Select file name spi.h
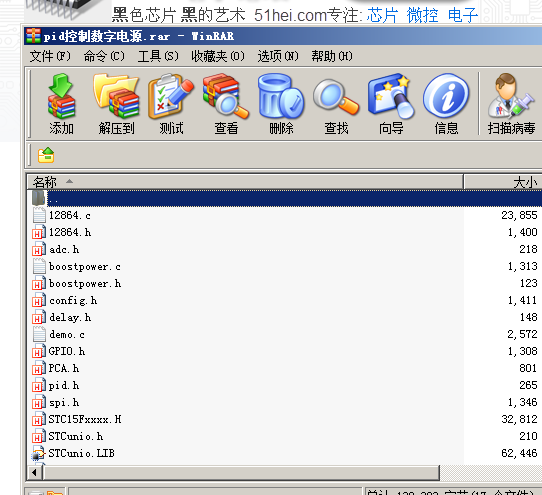 pyautogui.click(x=64, y=402)
